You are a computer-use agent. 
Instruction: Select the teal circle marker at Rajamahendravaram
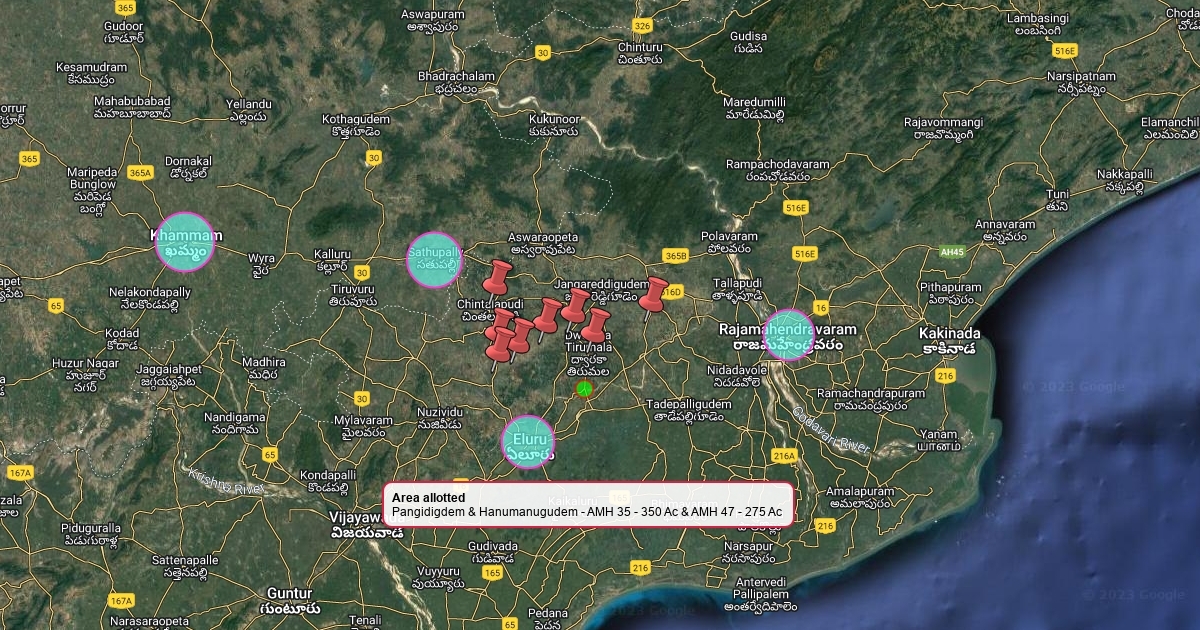(x=789, y=335)
